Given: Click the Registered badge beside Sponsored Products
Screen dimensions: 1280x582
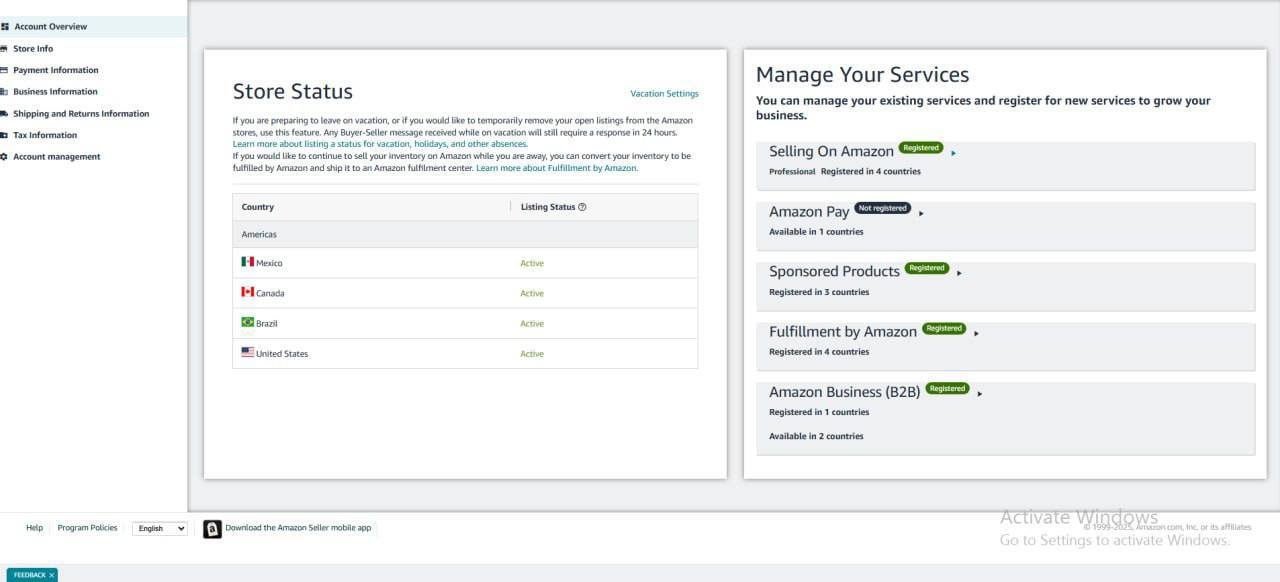Looking at the screenshot, I should click(927, 268).
